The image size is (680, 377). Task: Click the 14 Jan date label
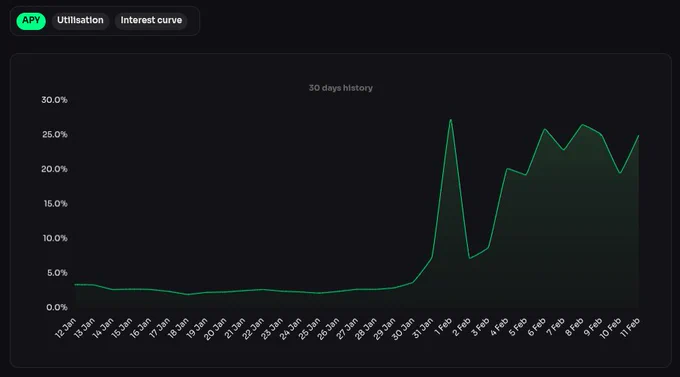103,328
